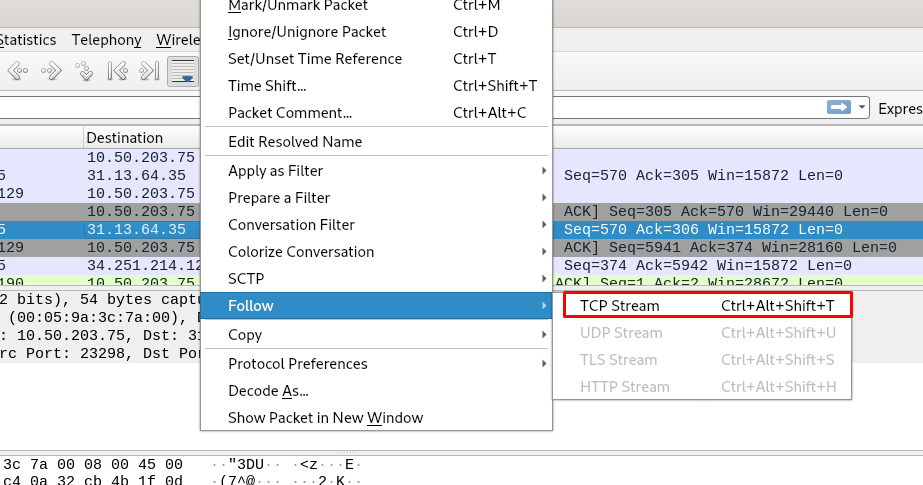Go to specified packet icon
This screenshot has height=485, width=923.
coord(85,71)
